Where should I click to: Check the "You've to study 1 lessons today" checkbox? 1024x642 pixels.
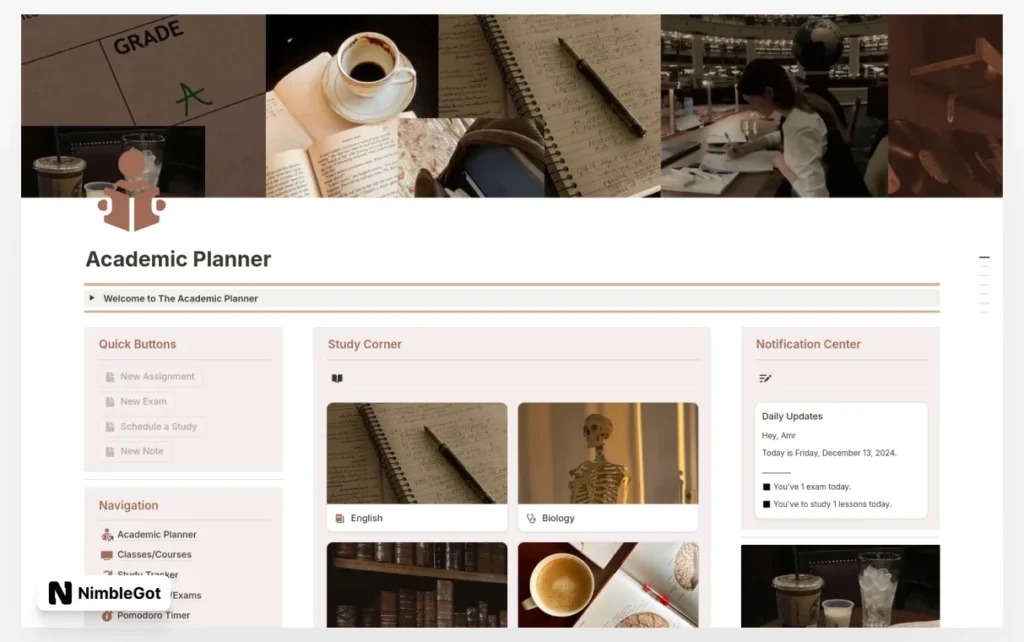(767, 504)
